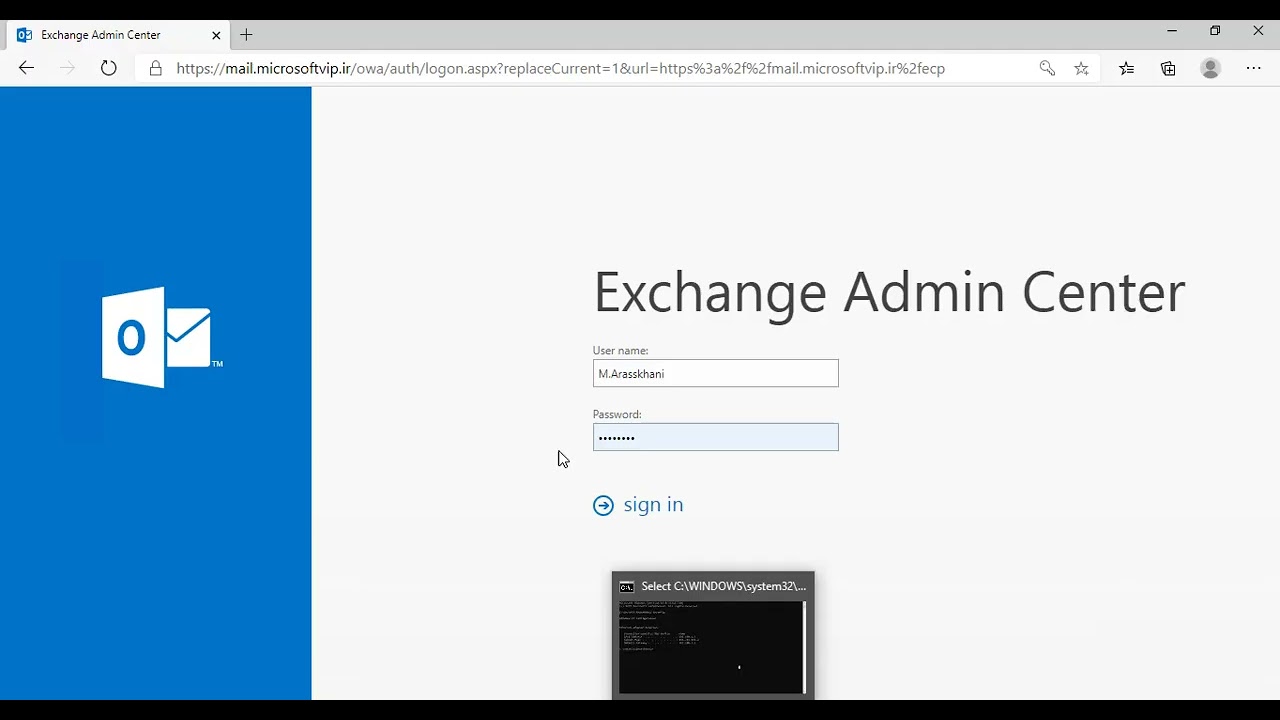Click the Outlook logo on blue panel
1280x720 pixels.
[x=162, y=337]
